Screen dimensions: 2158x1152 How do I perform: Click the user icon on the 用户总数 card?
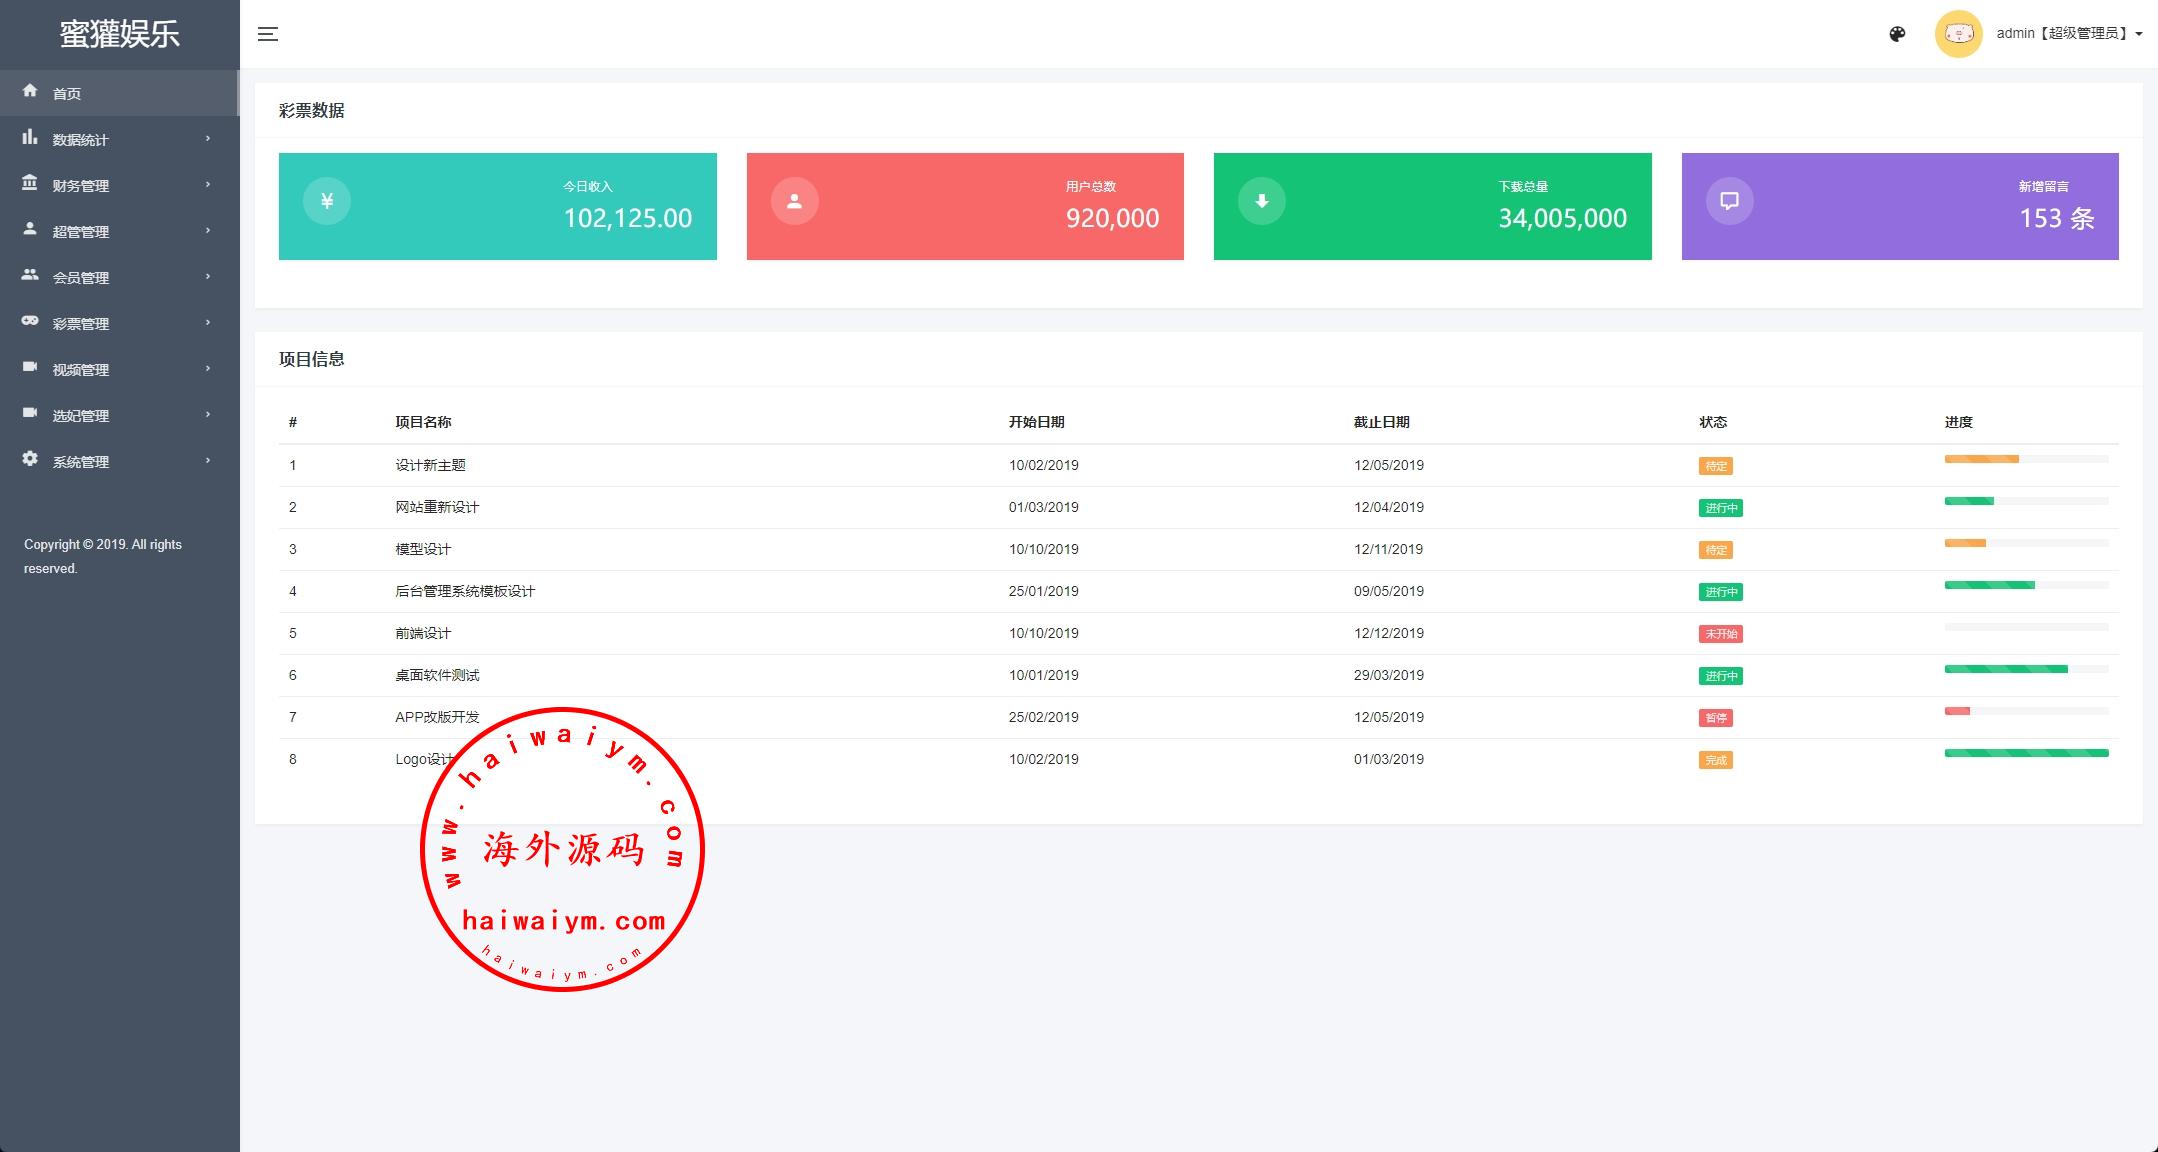tap(794, 201)
